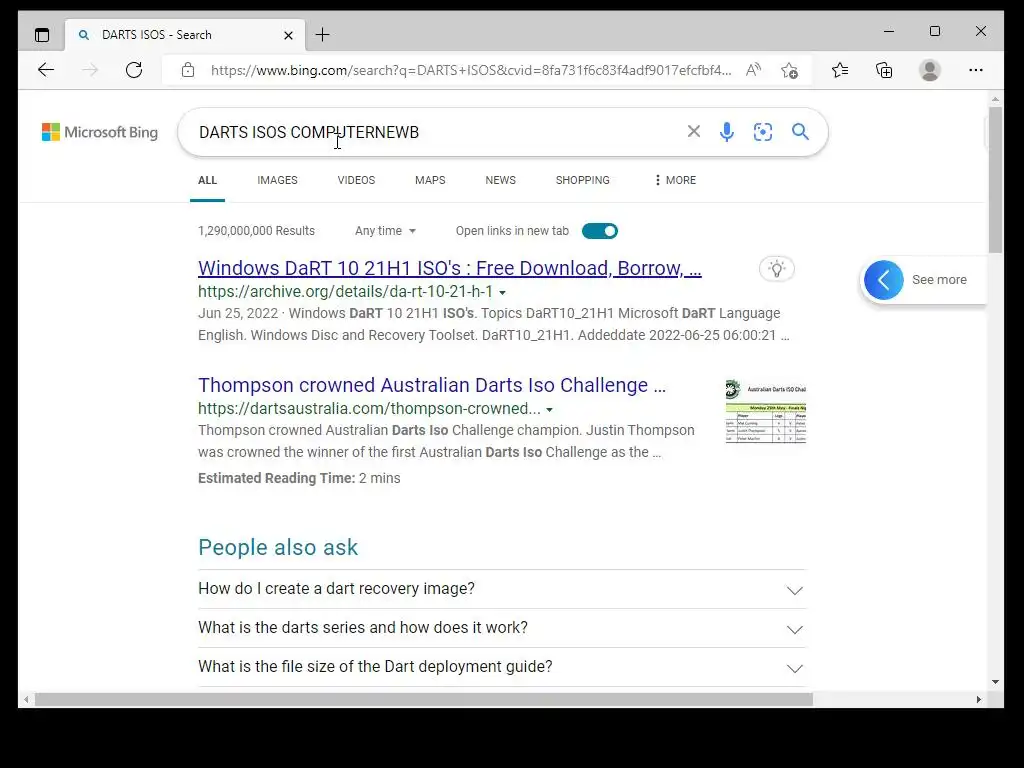Image resolution: width=1024 pixels, height=768 pixels.
Task: Click the horizontal scrollbar thumb at the bottom
Action: 424,699
